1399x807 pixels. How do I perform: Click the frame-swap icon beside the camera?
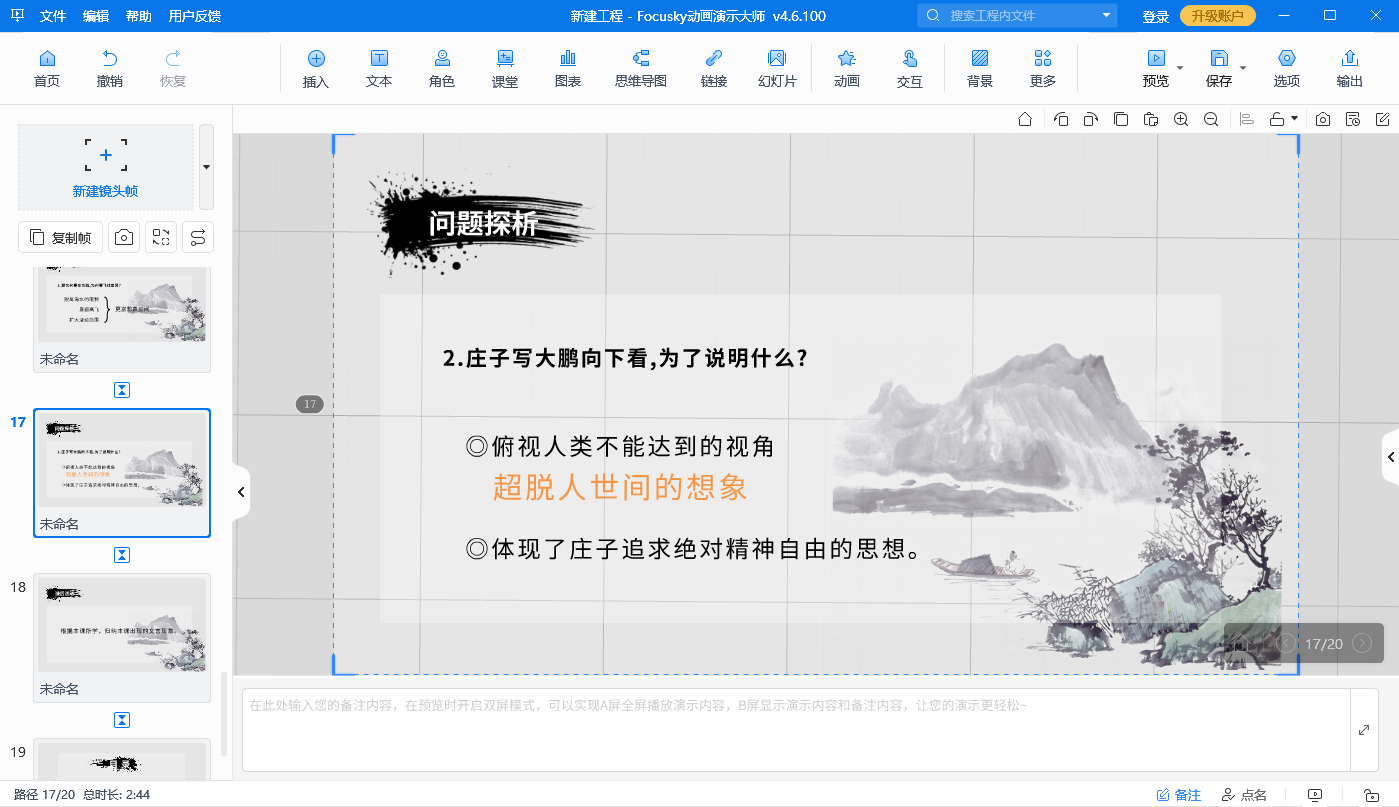(161, 237)
